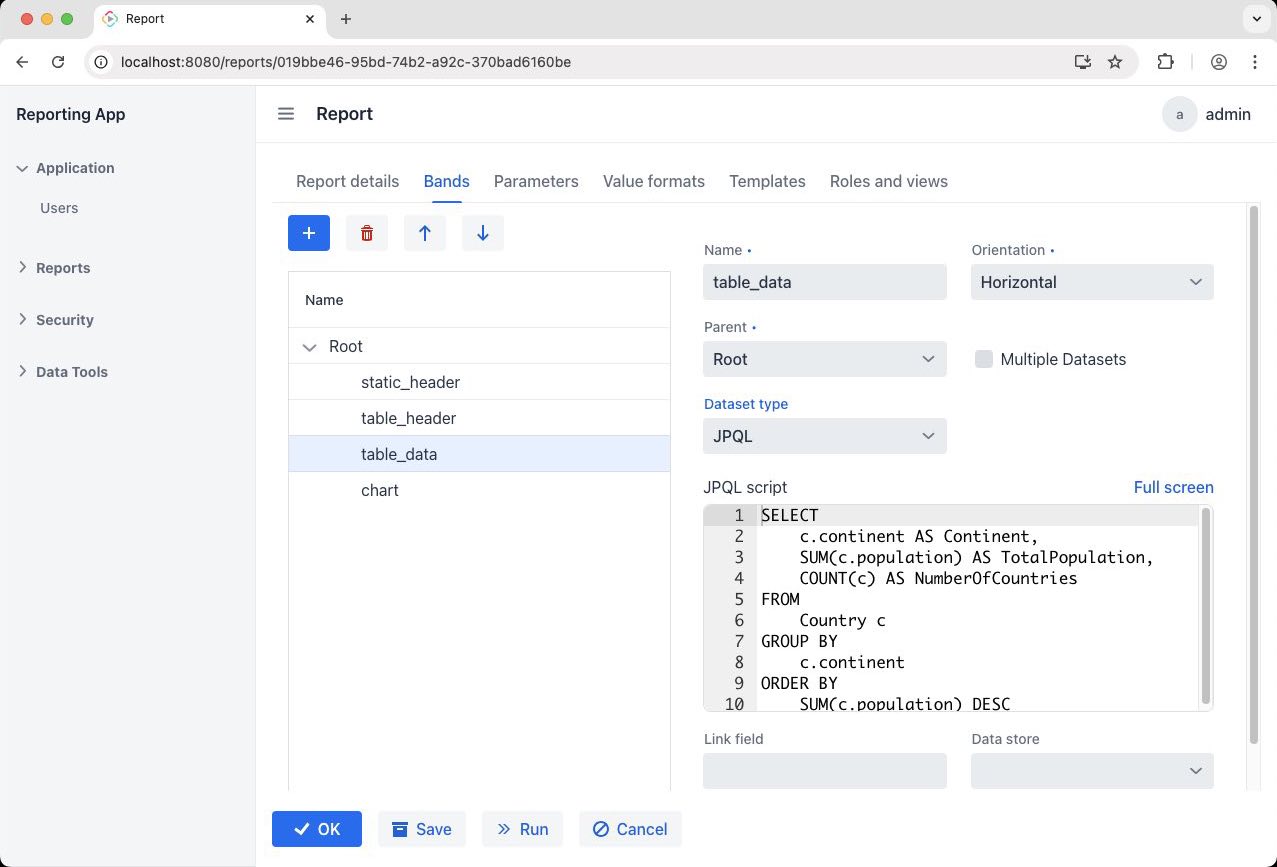Select the Bands tab

(446, 181)
